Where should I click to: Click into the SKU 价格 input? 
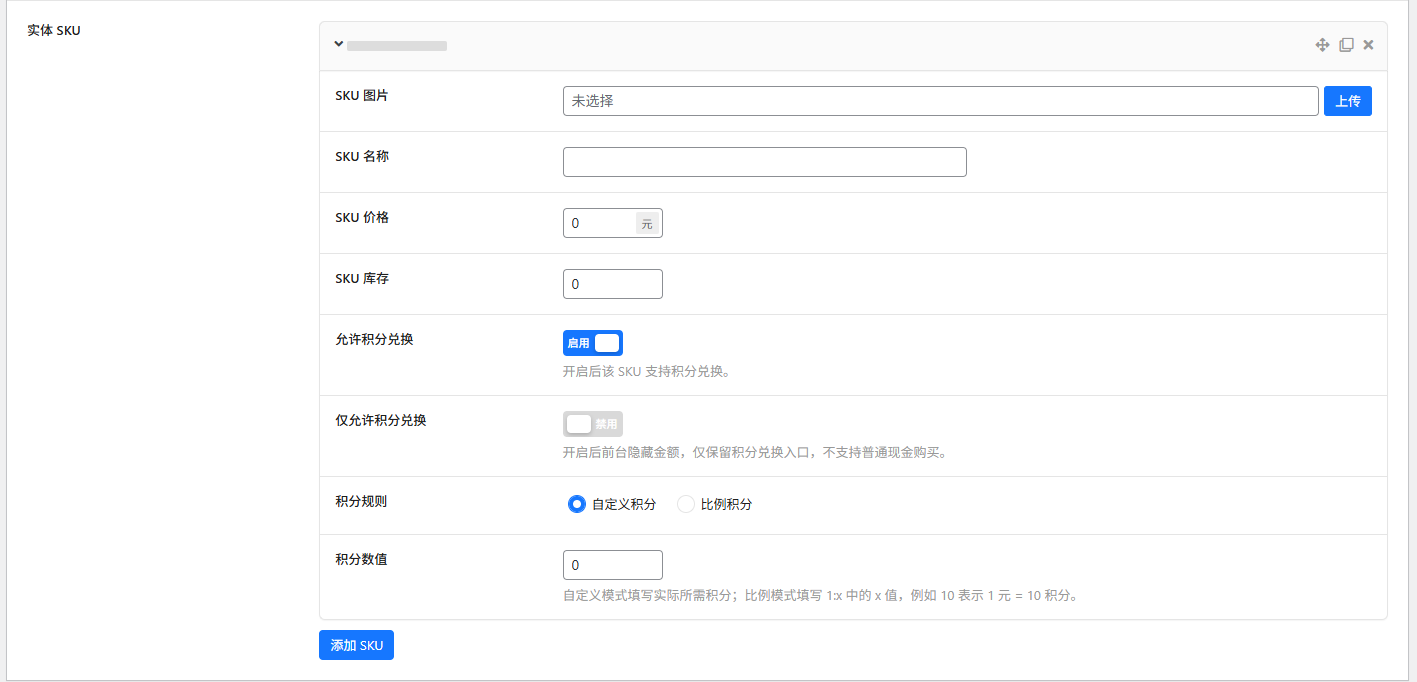click(600, 223)
